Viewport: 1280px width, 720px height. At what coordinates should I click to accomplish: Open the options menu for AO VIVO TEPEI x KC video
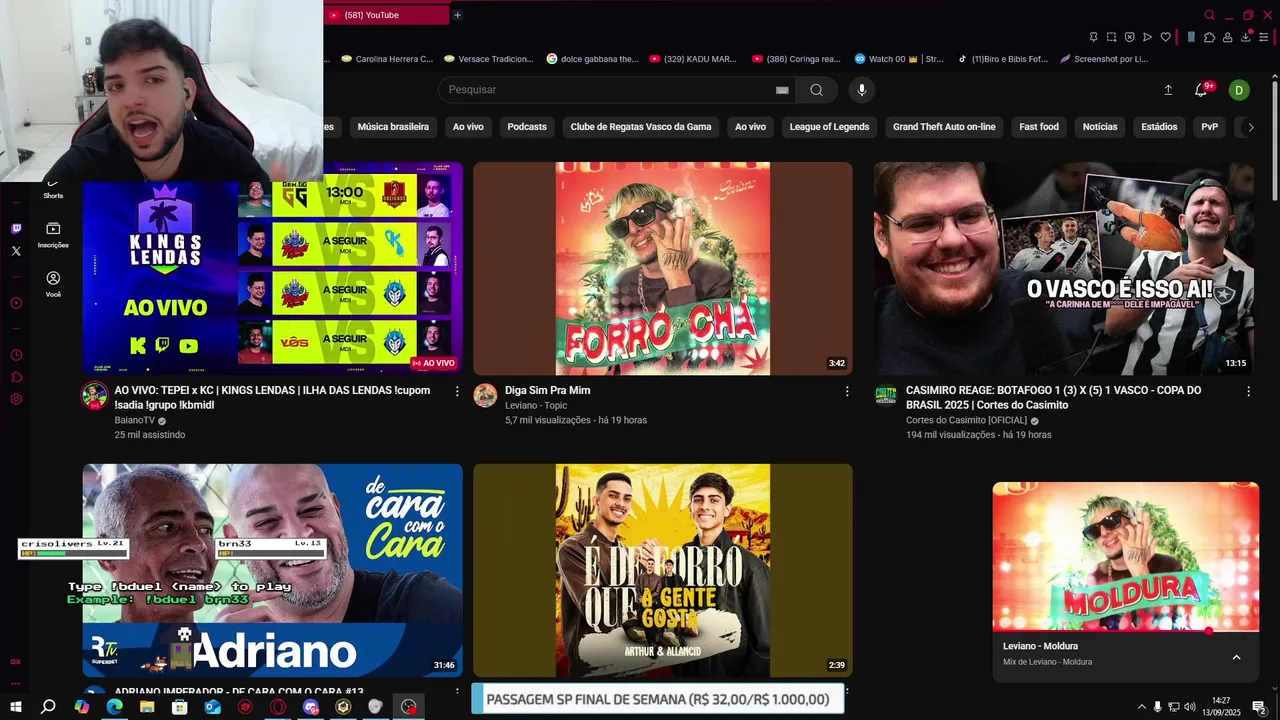click(x=457, y=391)
